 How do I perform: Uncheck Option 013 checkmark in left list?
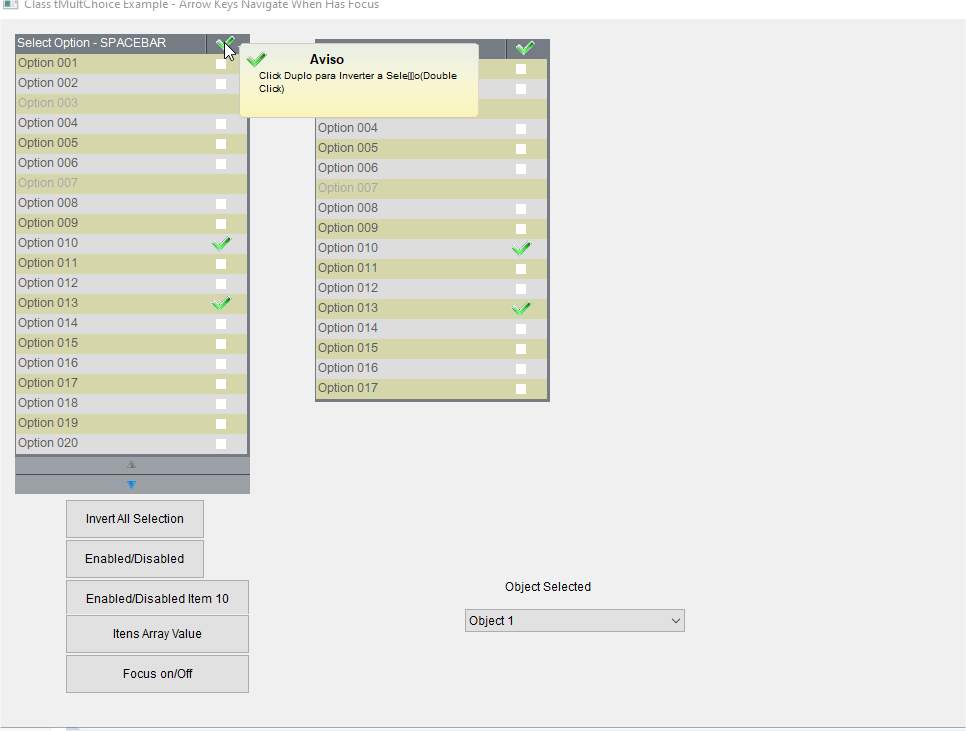(x=221, y=304)
